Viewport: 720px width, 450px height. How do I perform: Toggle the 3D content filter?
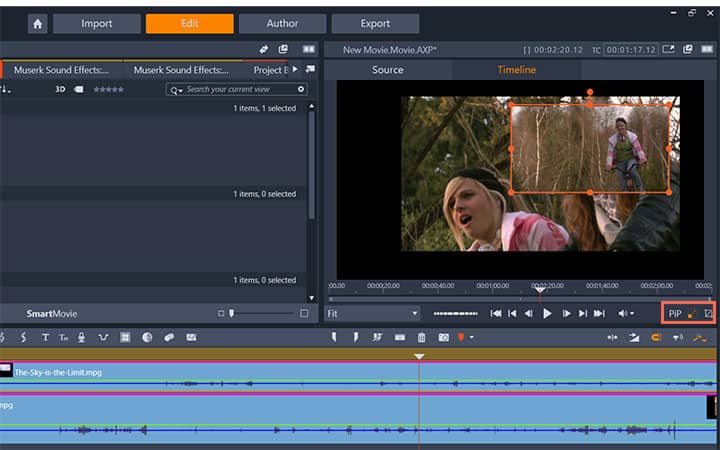pyautogui.click(x=60, y=90)
